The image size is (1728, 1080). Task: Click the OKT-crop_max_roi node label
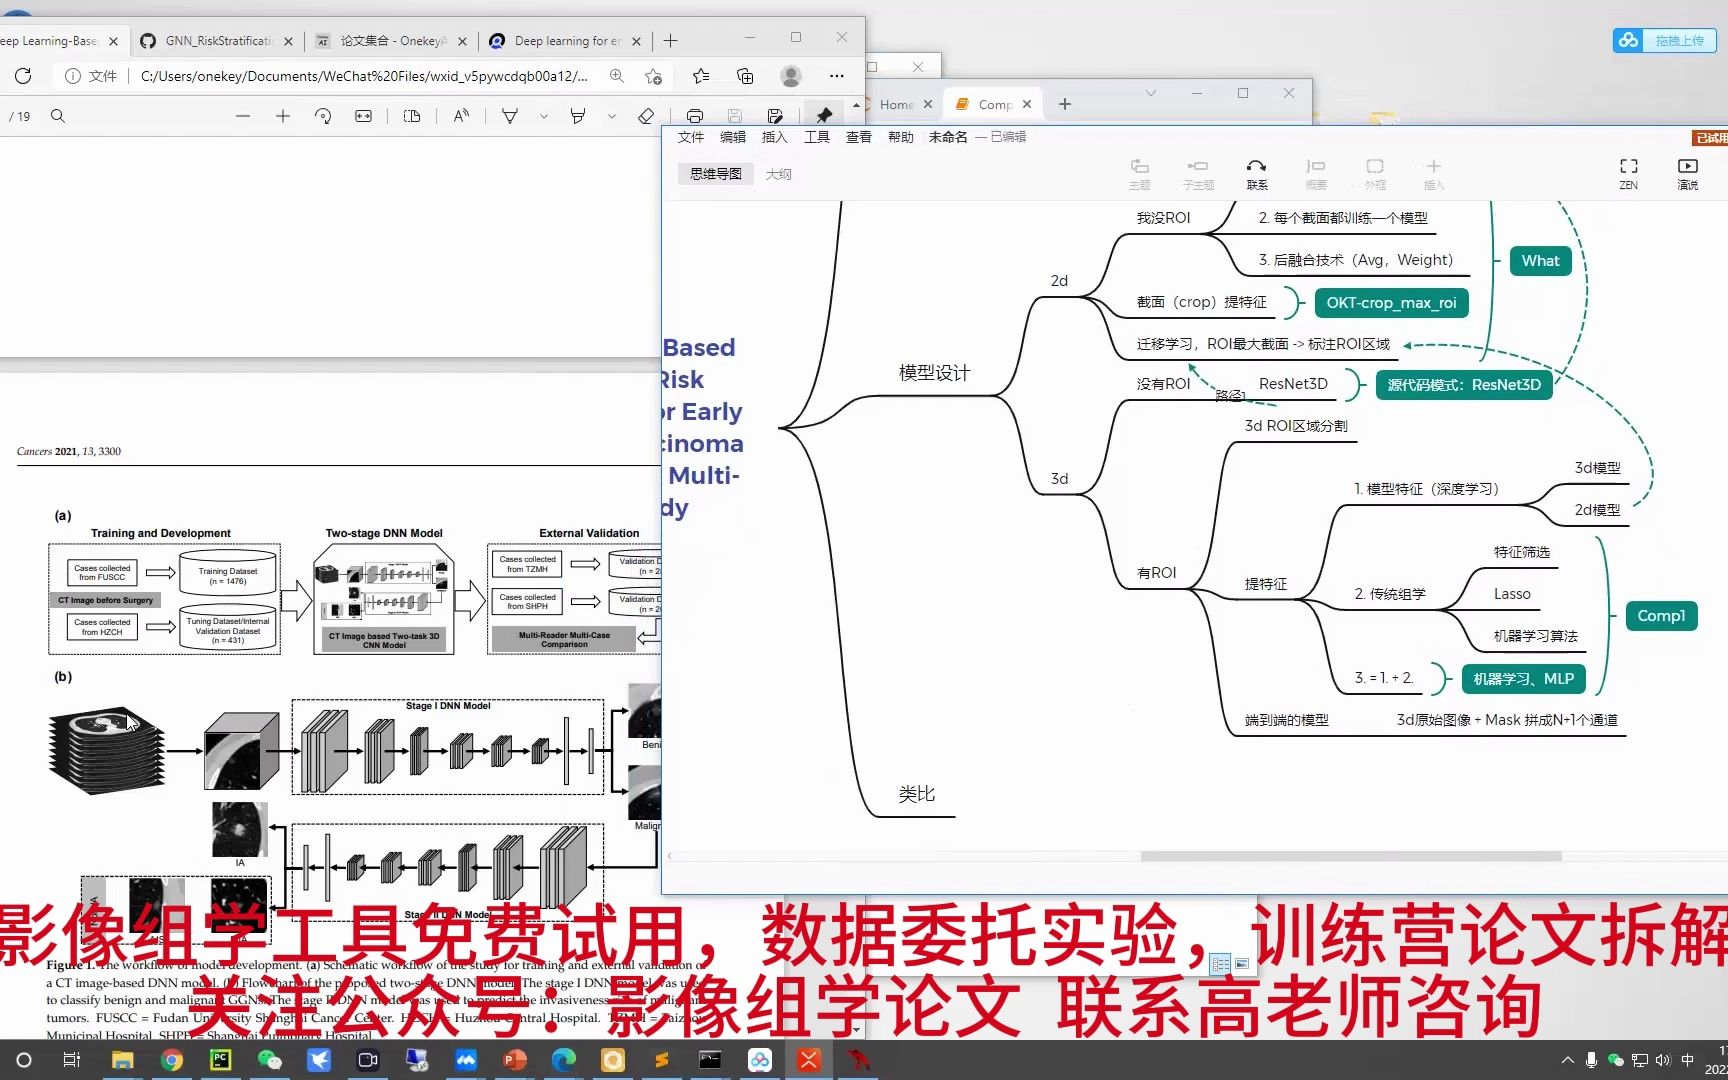pyautogui.click(x=1390, y=302)
